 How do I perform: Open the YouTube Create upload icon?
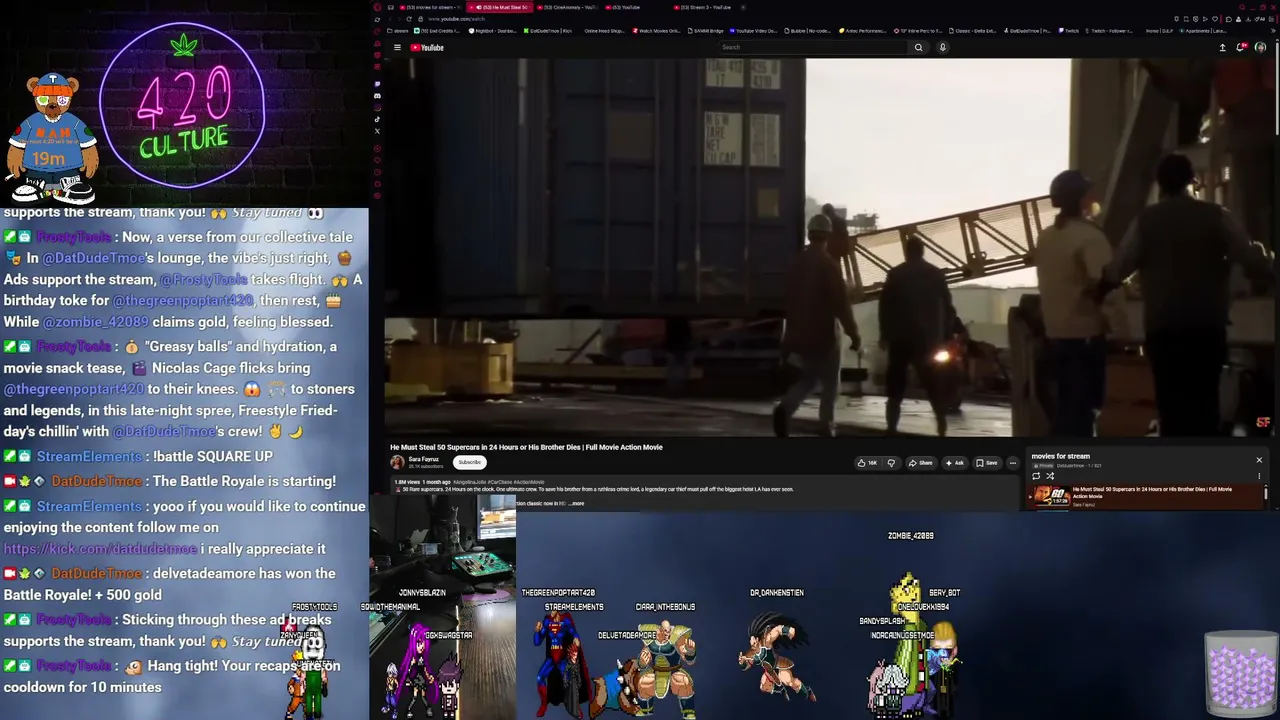pyautogui.click(x=1222, y=47)
